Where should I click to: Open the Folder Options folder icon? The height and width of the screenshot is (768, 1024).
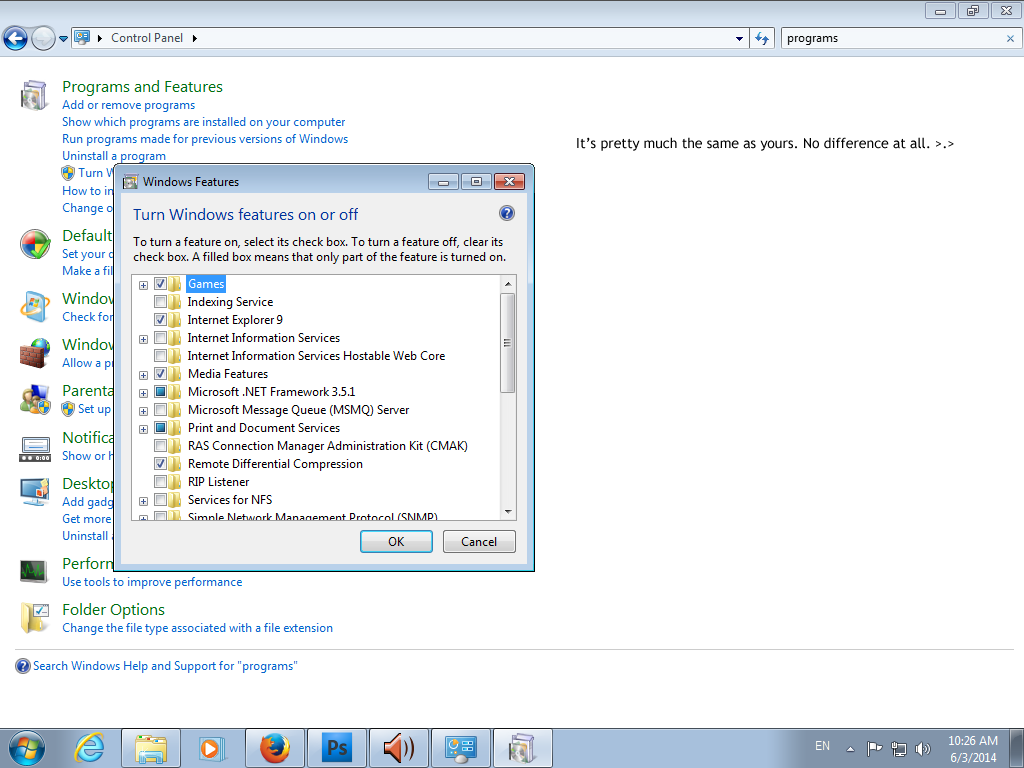point(35,618)
